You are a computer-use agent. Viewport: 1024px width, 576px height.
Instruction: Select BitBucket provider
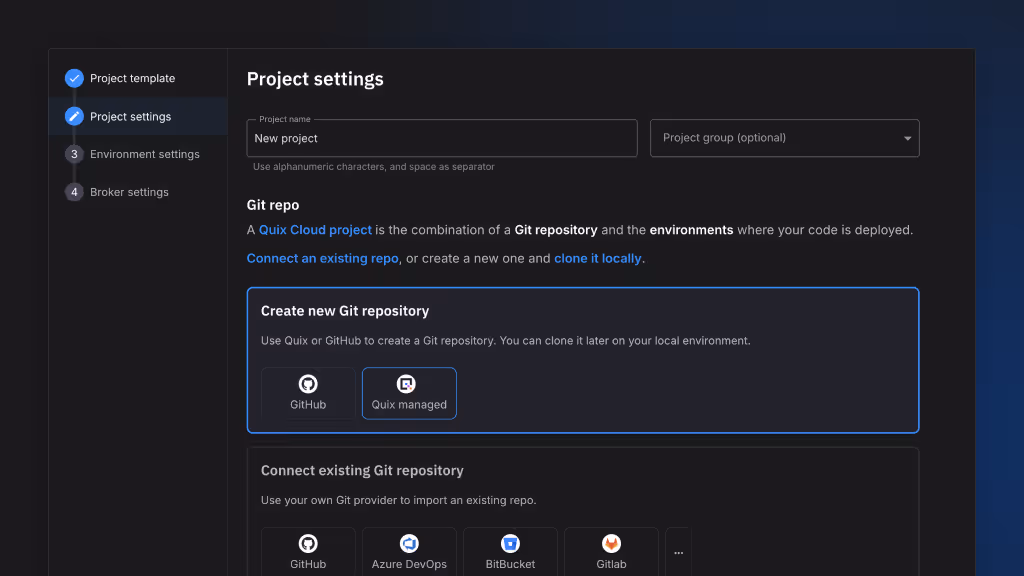(x=510, y=552)
